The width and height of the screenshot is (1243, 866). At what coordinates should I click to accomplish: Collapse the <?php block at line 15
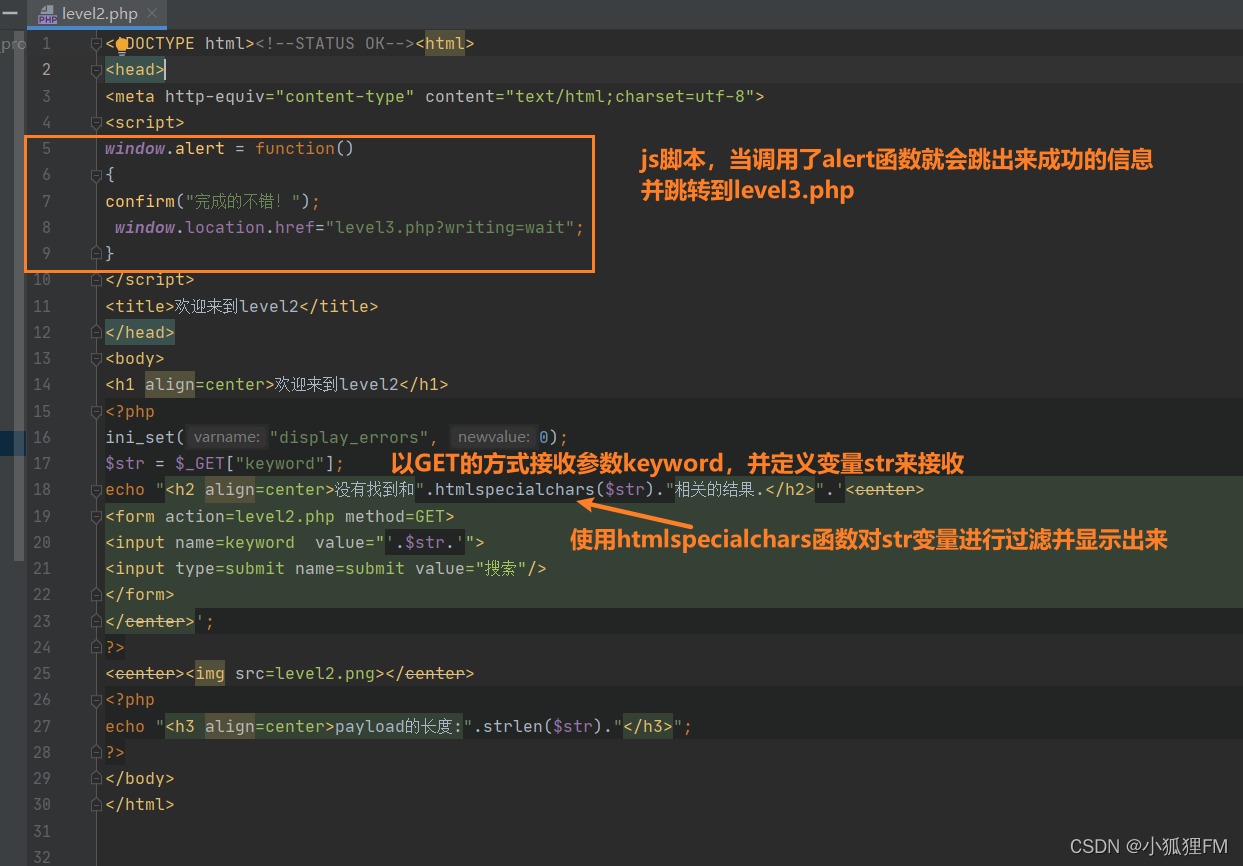pos(96,411)
